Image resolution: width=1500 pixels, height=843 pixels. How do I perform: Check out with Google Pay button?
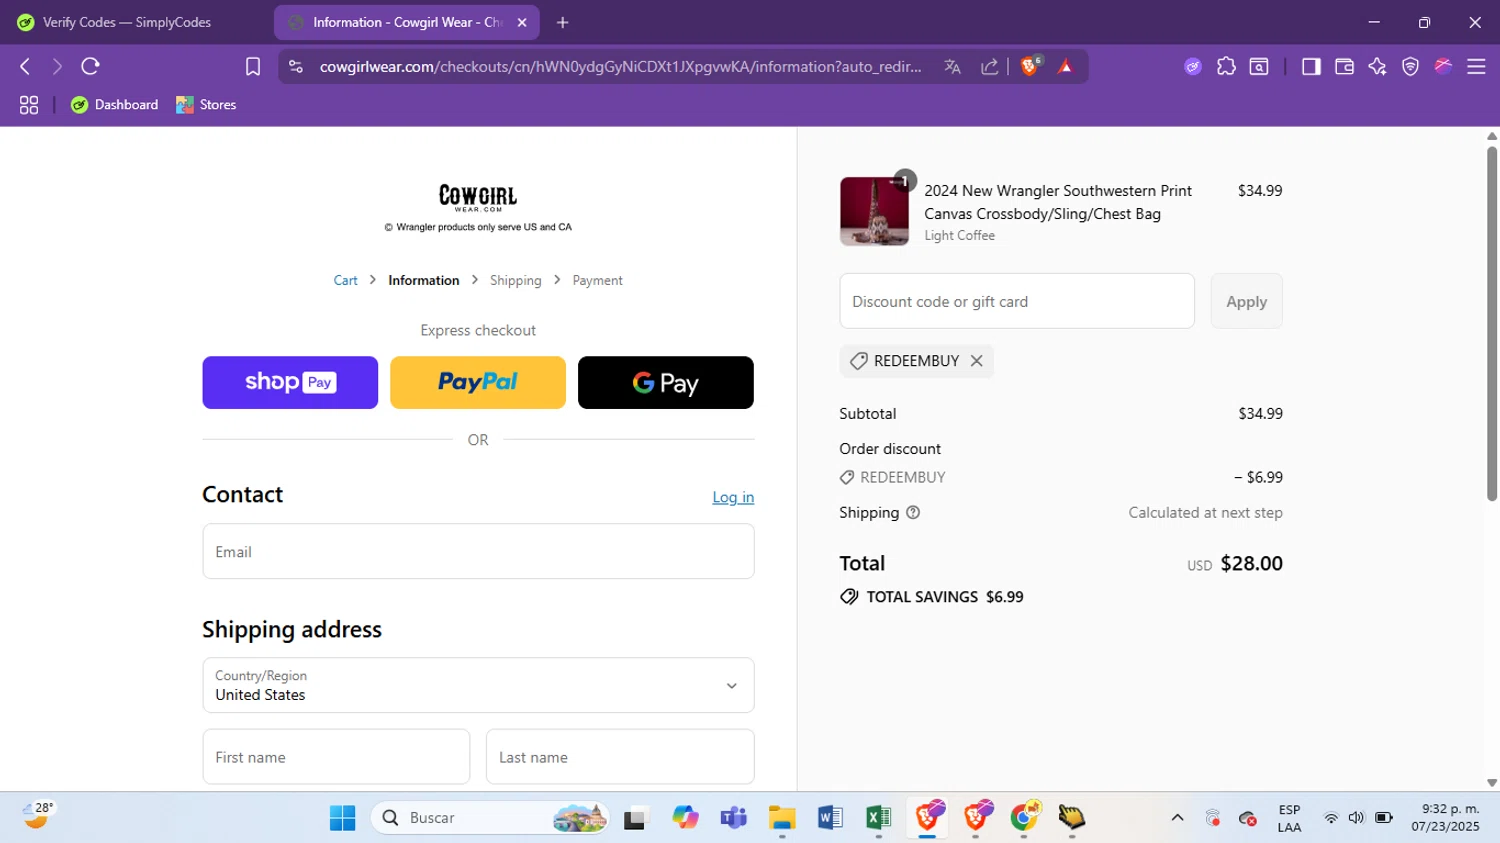[x=666, y=383]
